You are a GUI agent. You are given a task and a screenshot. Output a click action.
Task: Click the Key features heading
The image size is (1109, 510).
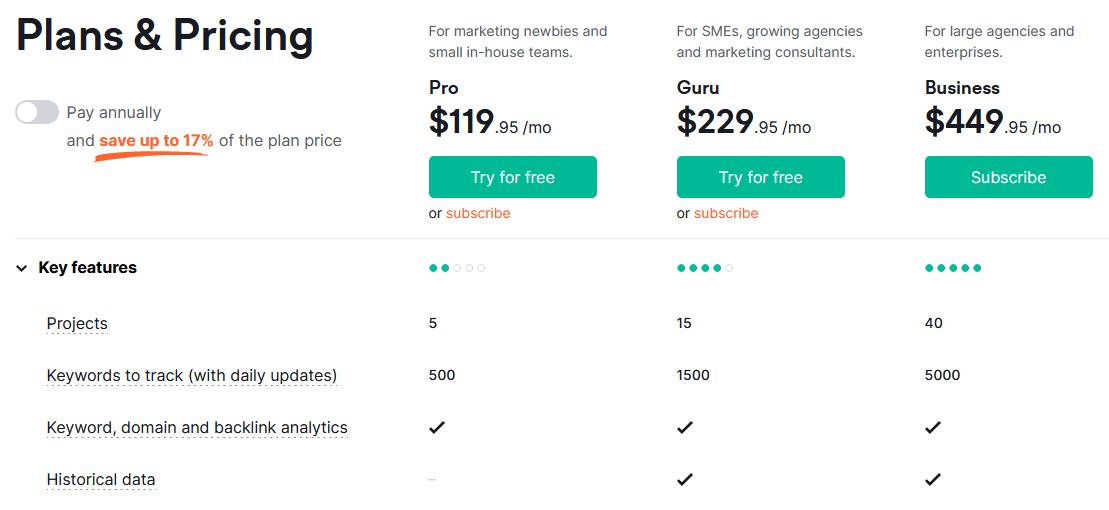coord(88,267)
